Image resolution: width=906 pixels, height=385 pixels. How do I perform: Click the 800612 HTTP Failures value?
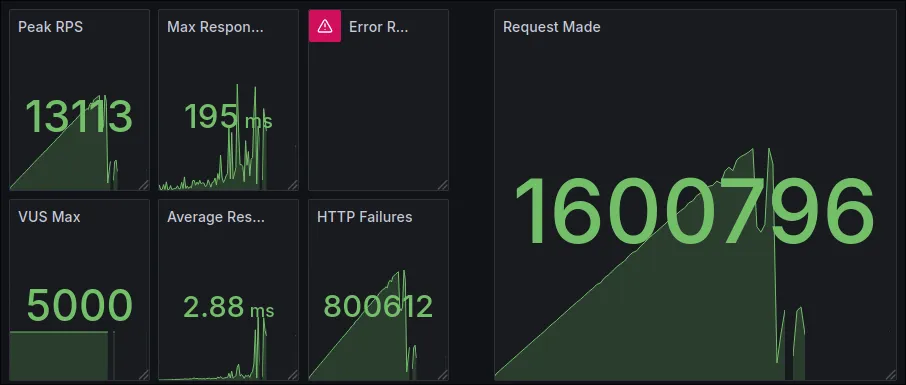click(x=378, y=306)
